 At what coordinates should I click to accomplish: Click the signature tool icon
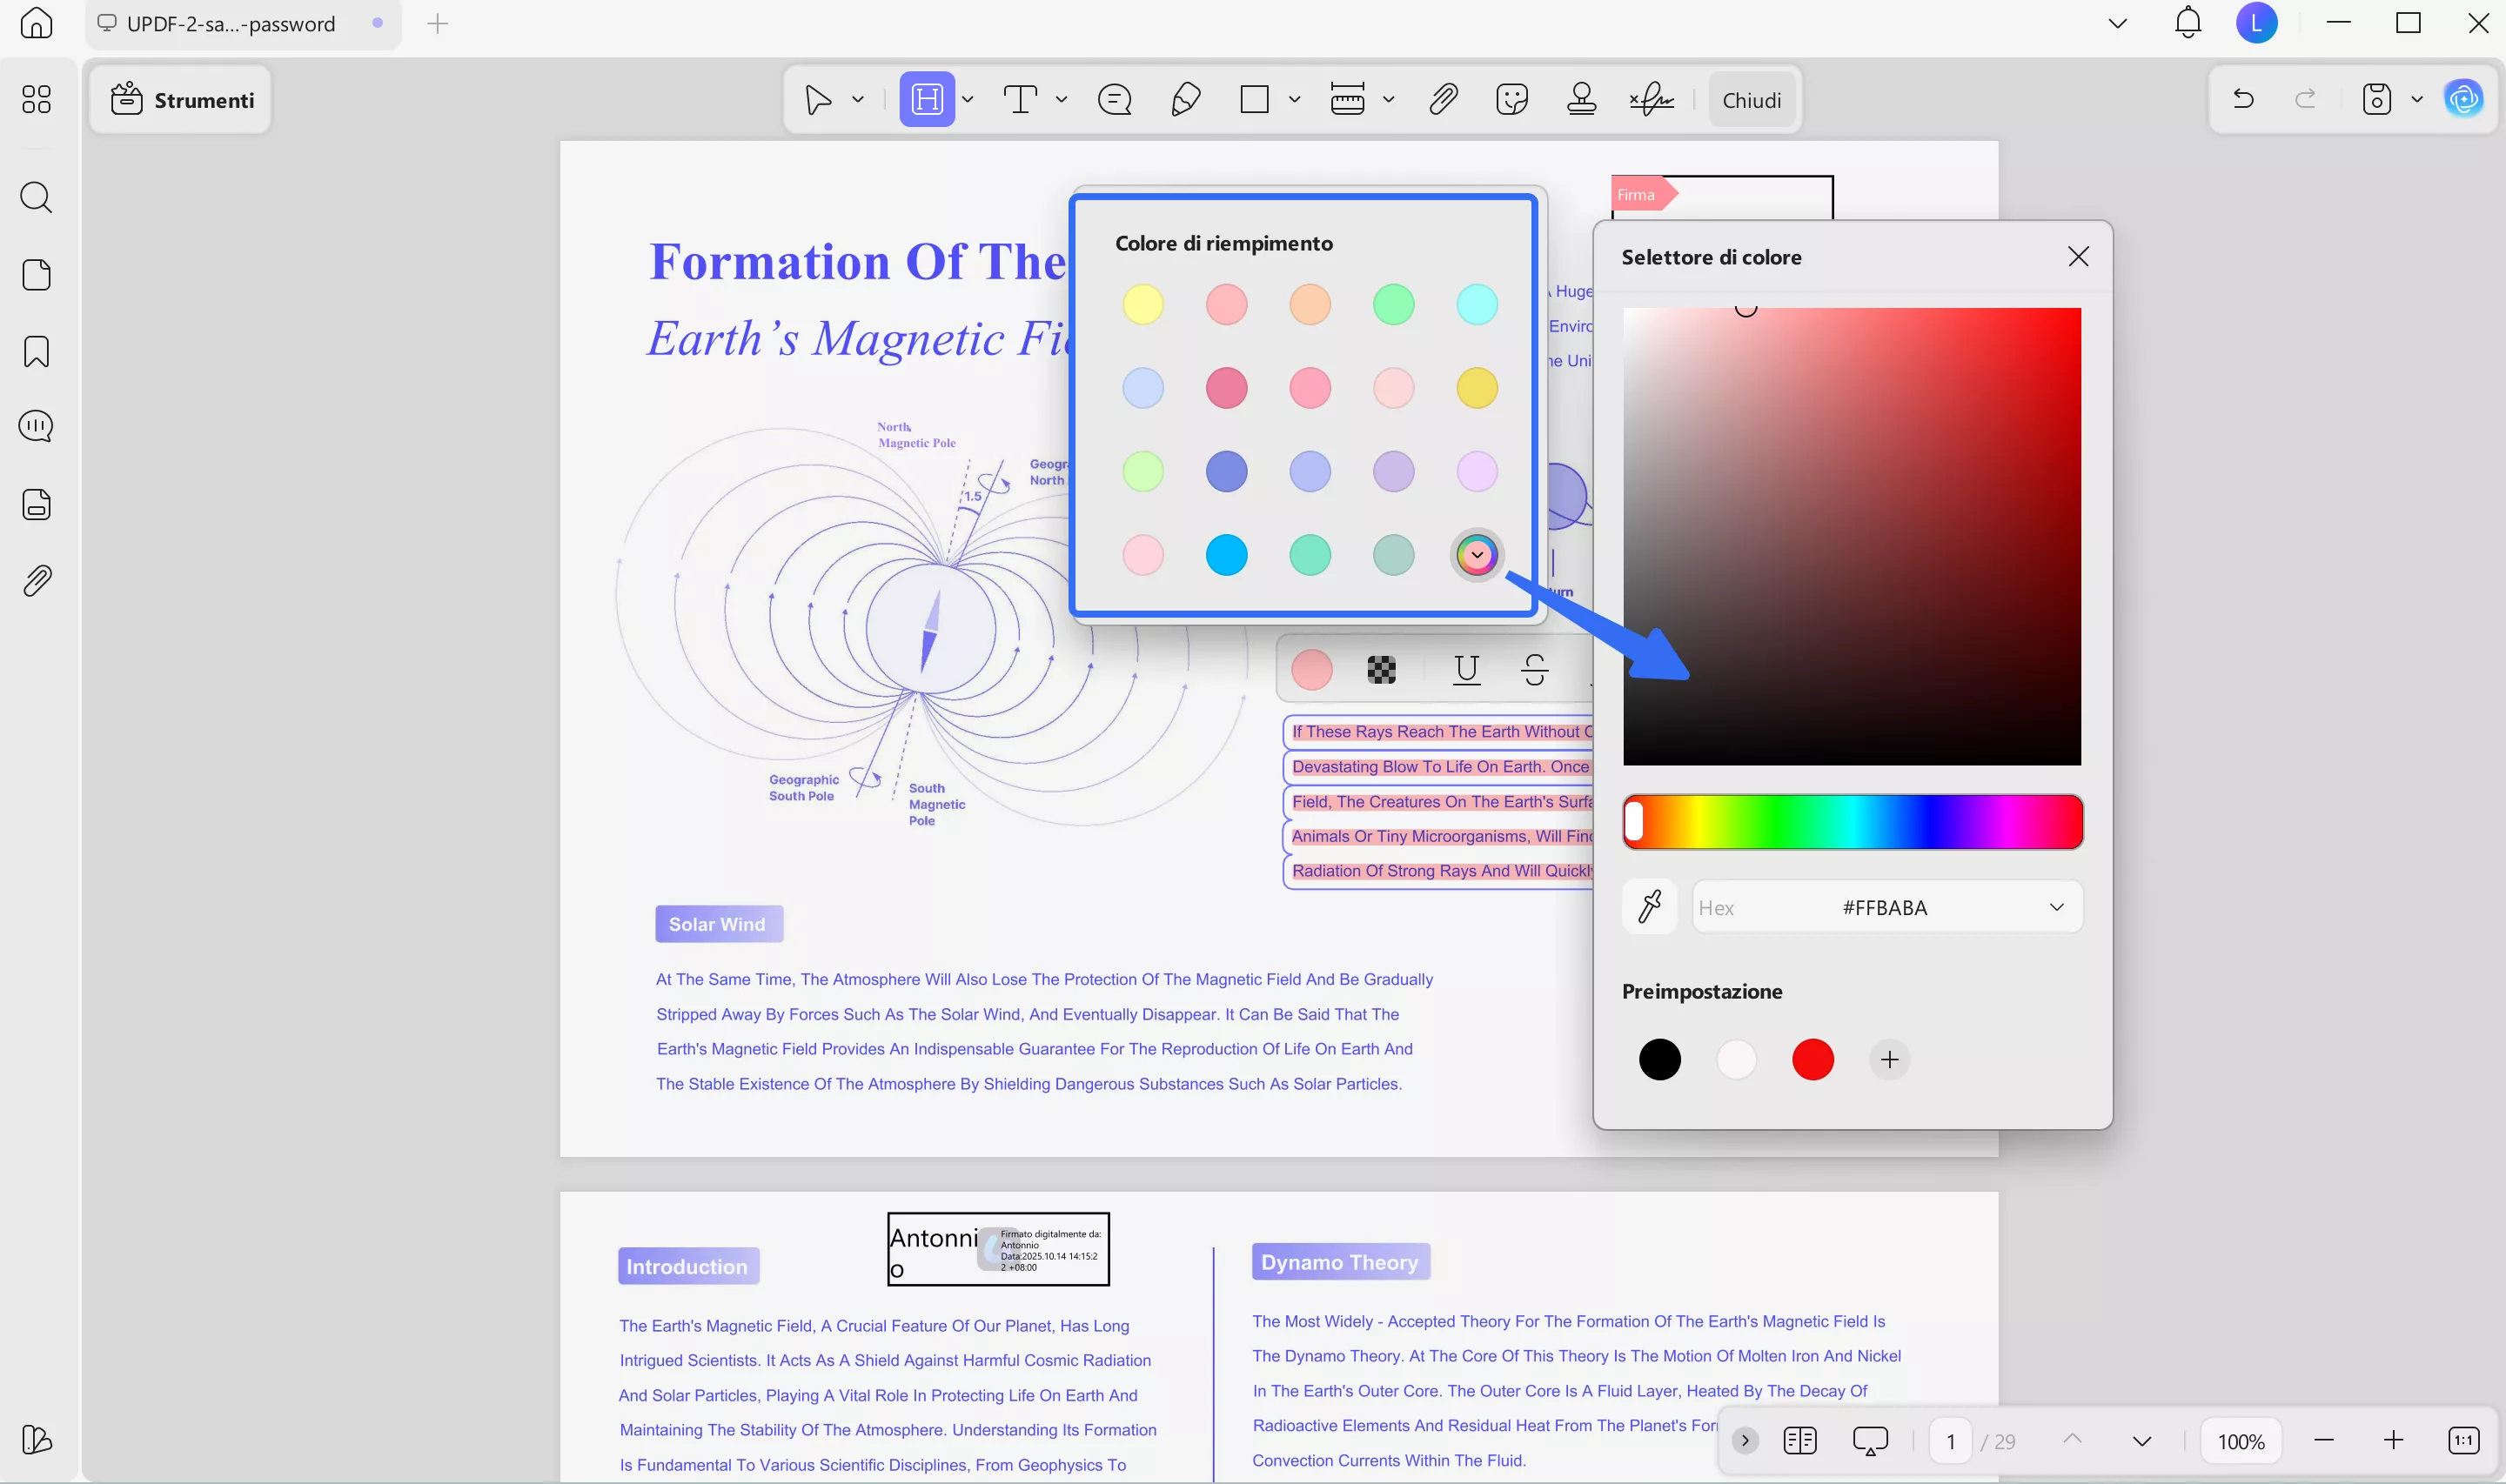[1651, 99]
